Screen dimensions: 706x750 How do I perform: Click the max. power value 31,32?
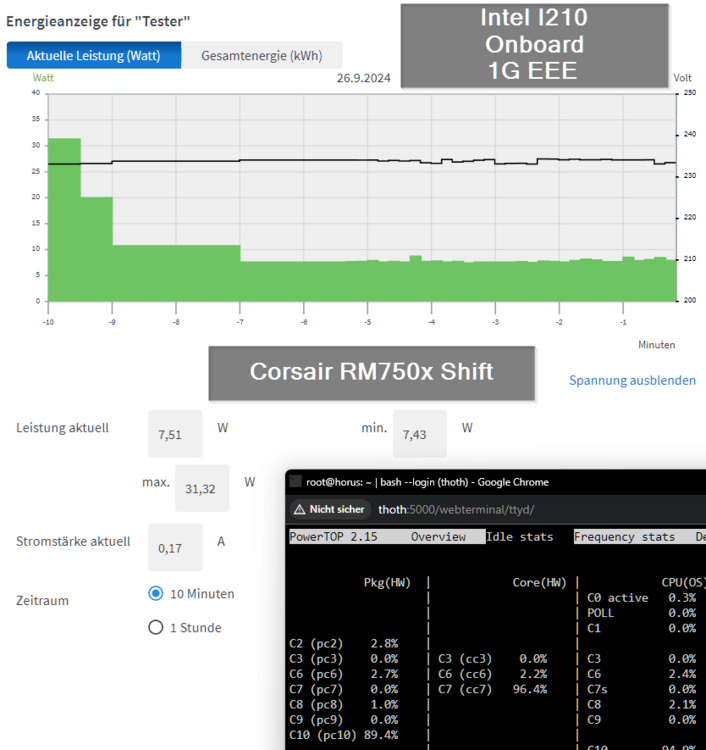pos(202,488)
